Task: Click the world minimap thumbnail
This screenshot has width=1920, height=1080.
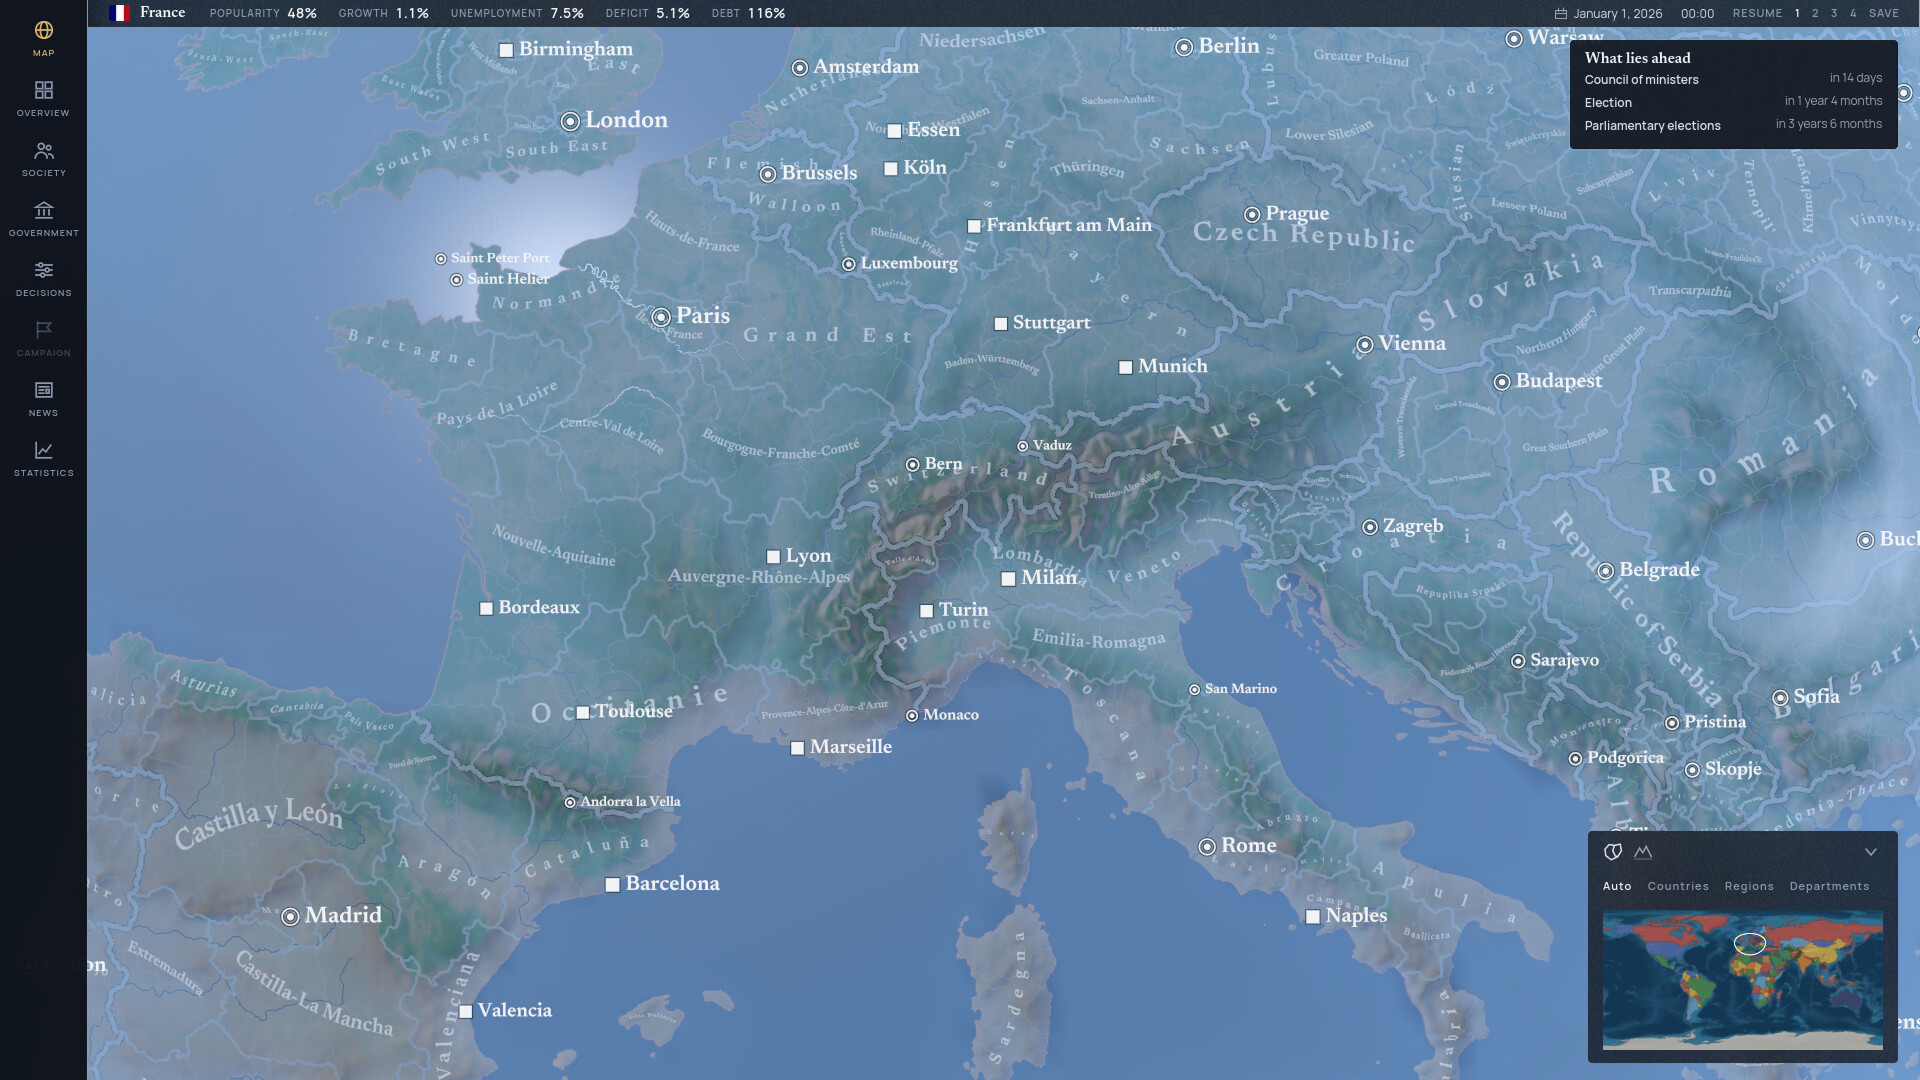Action: pos(1742,979)
